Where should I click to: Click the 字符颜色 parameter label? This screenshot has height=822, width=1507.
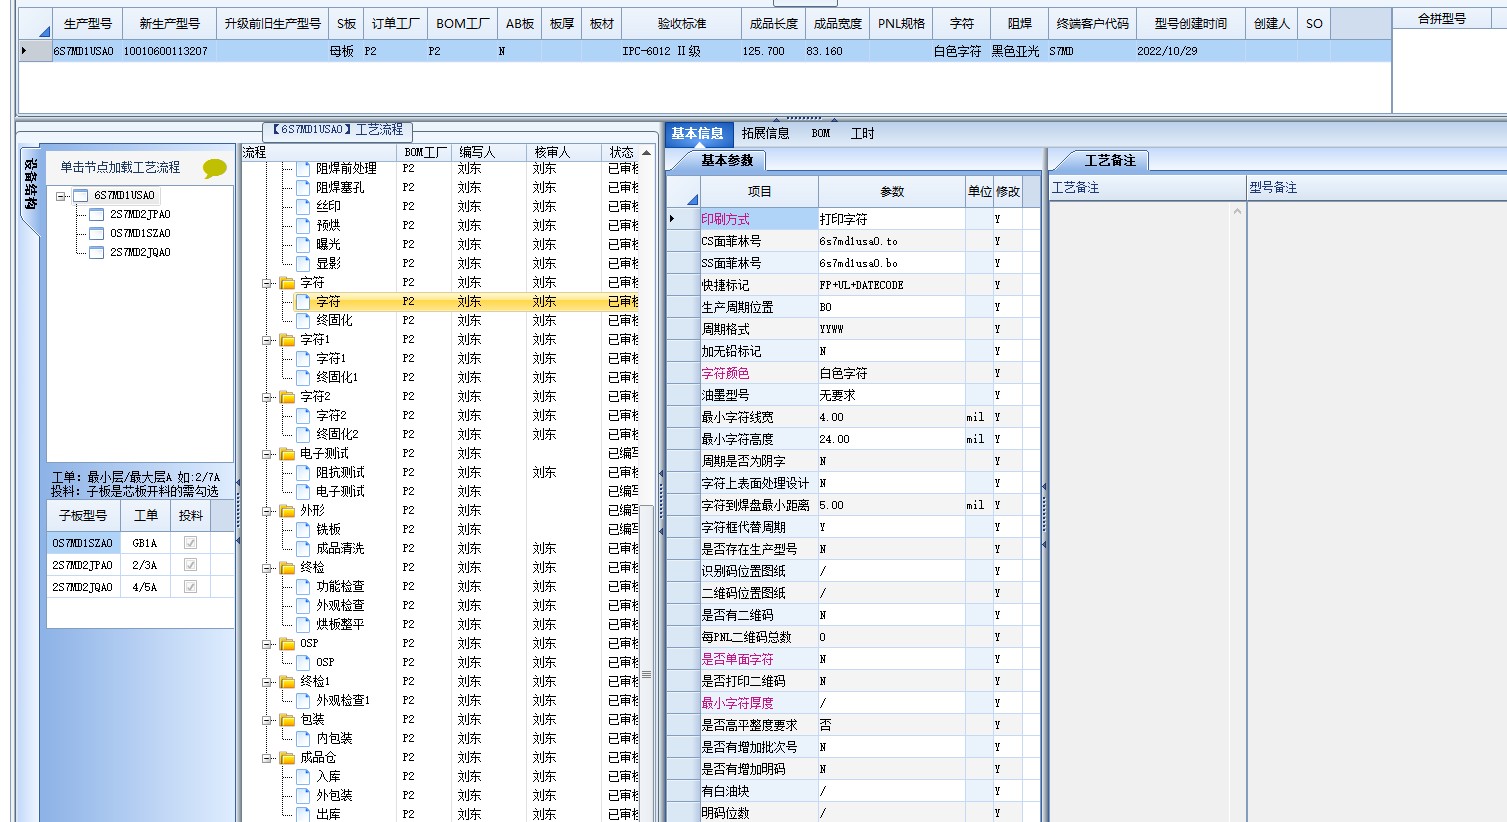725,373
